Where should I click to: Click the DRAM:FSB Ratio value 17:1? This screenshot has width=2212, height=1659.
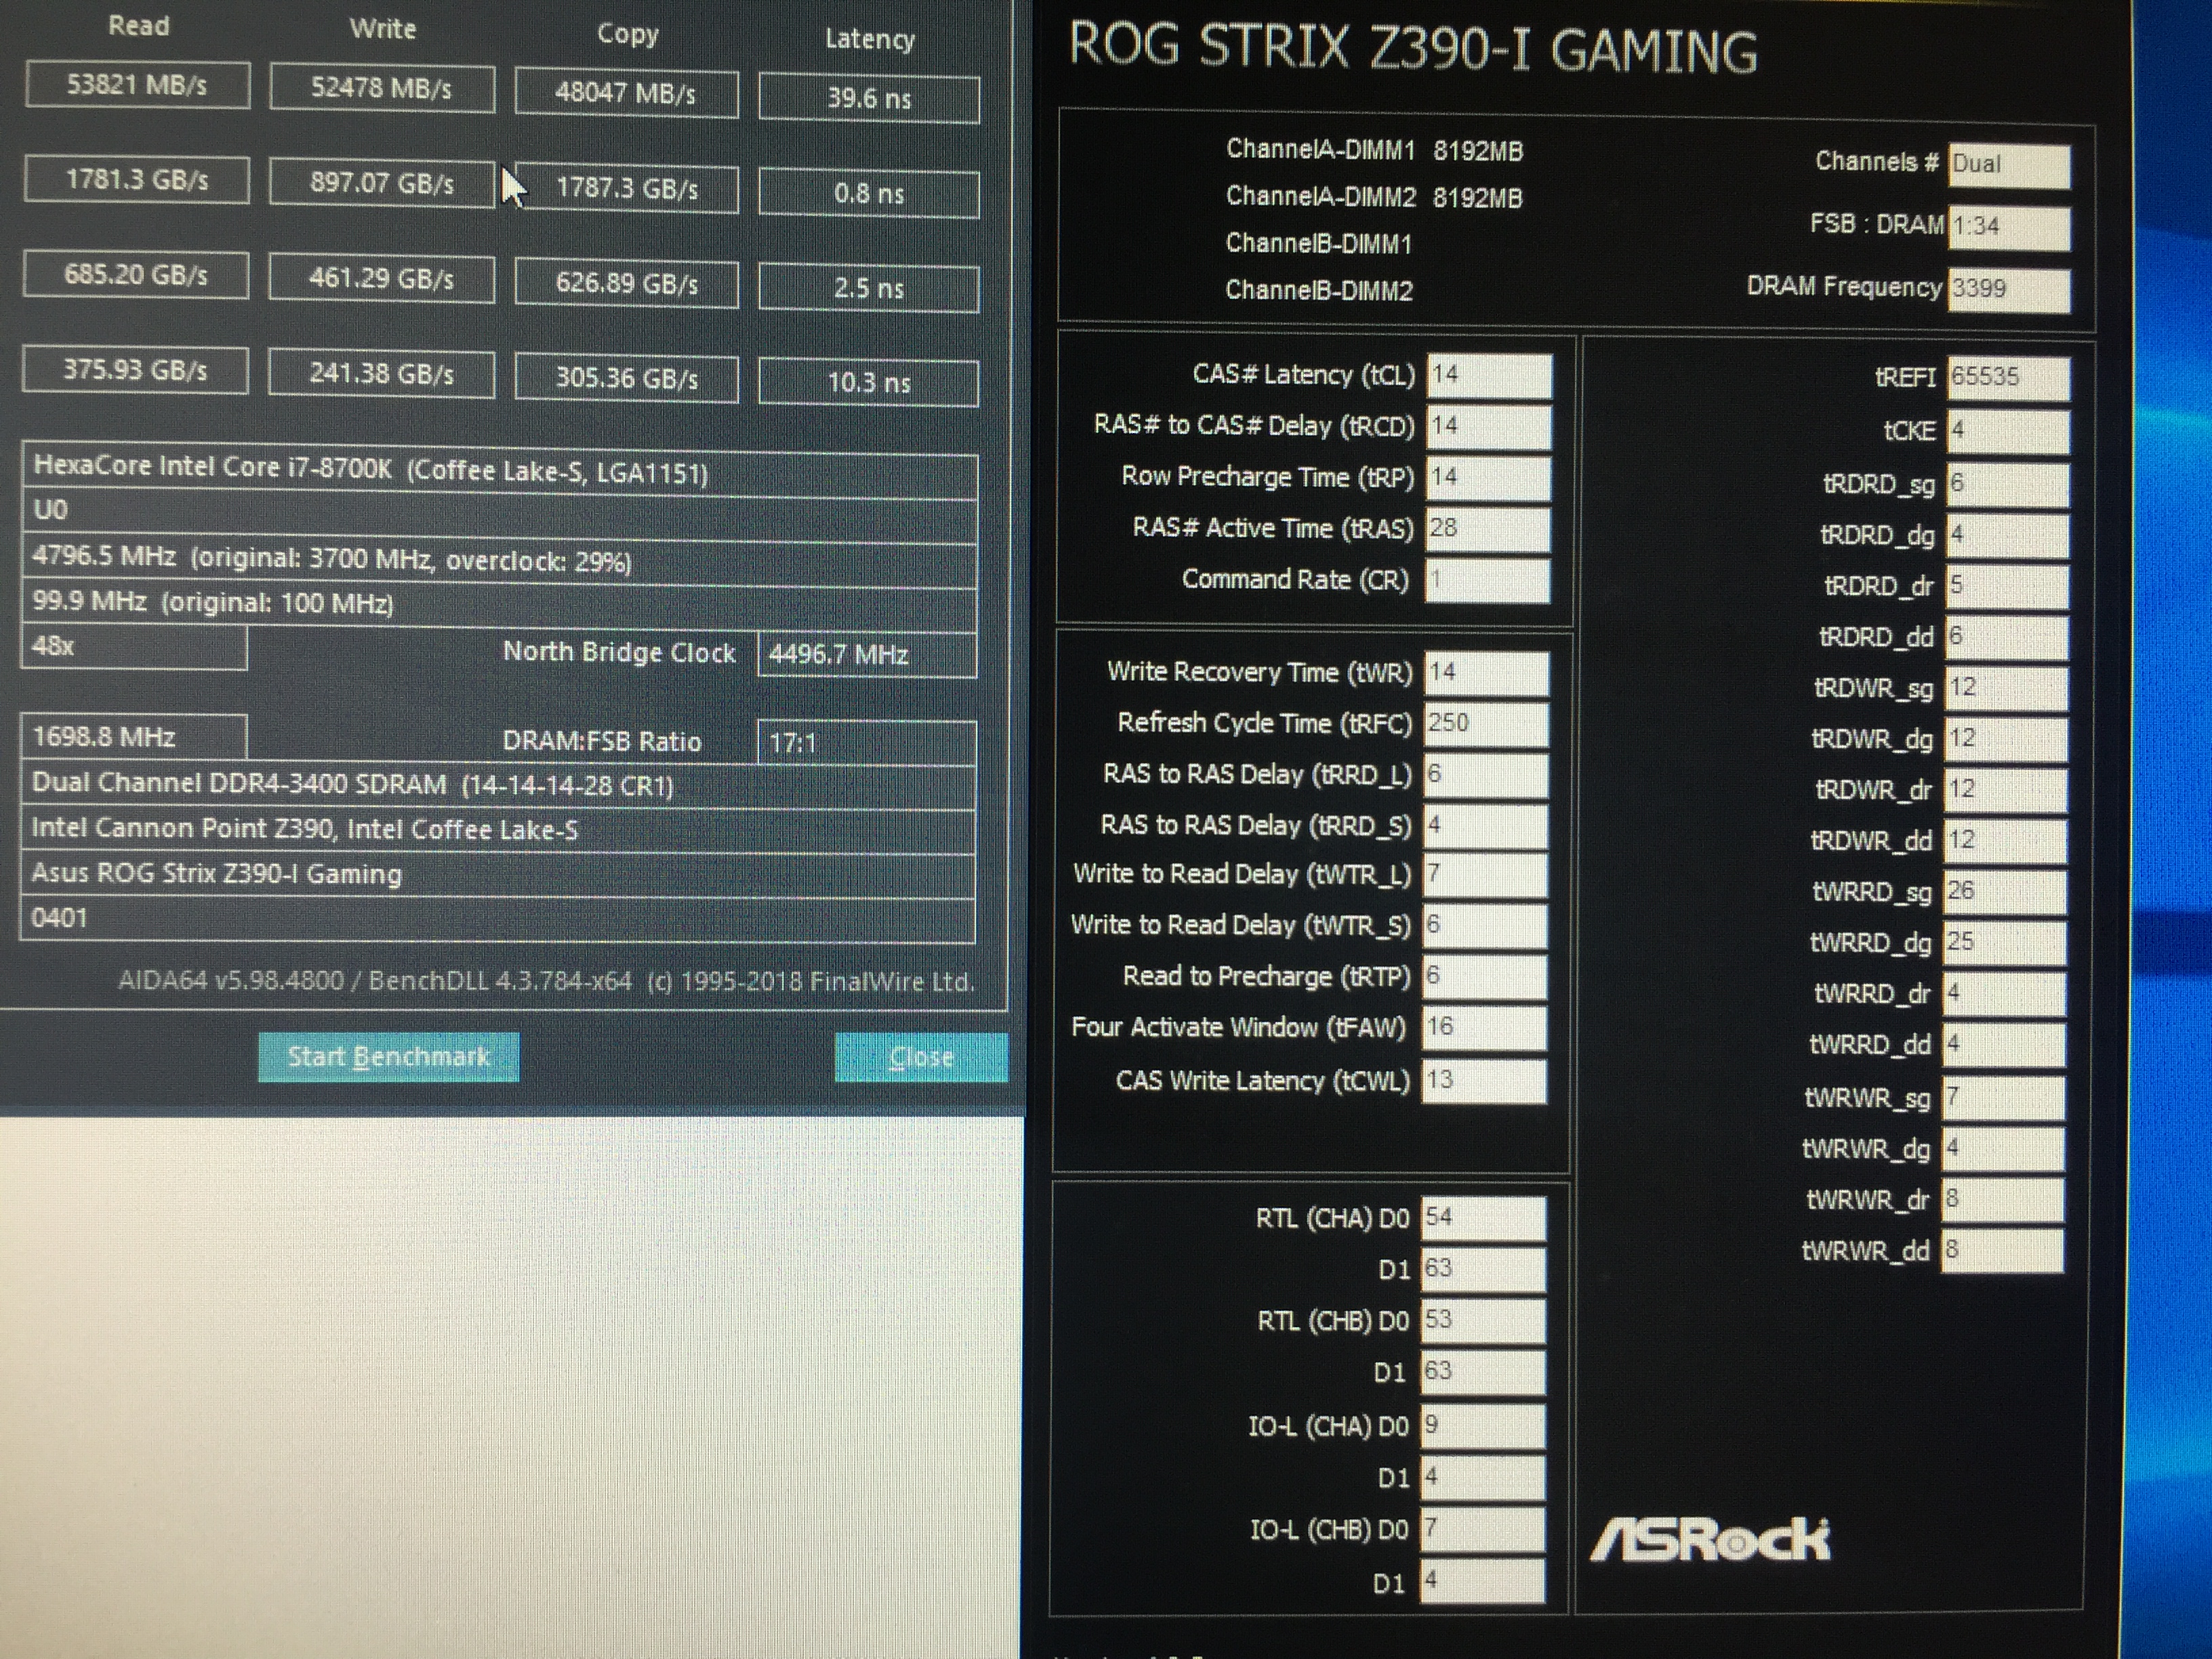(x=866, y=743)
